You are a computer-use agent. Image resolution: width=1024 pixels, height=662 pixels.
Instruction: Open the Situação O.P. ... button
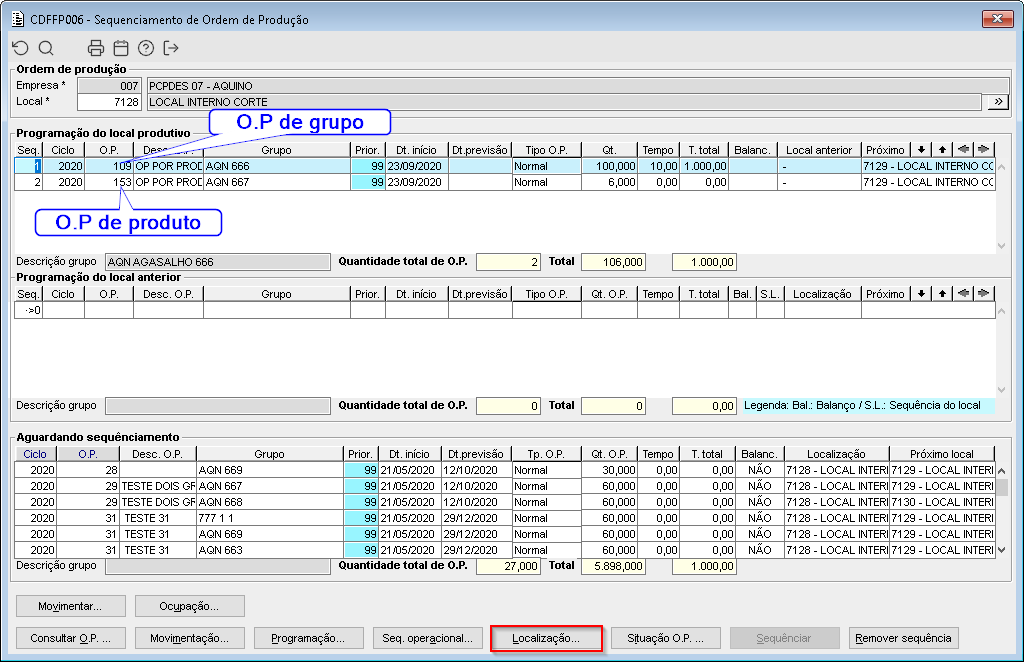(665, 638)
